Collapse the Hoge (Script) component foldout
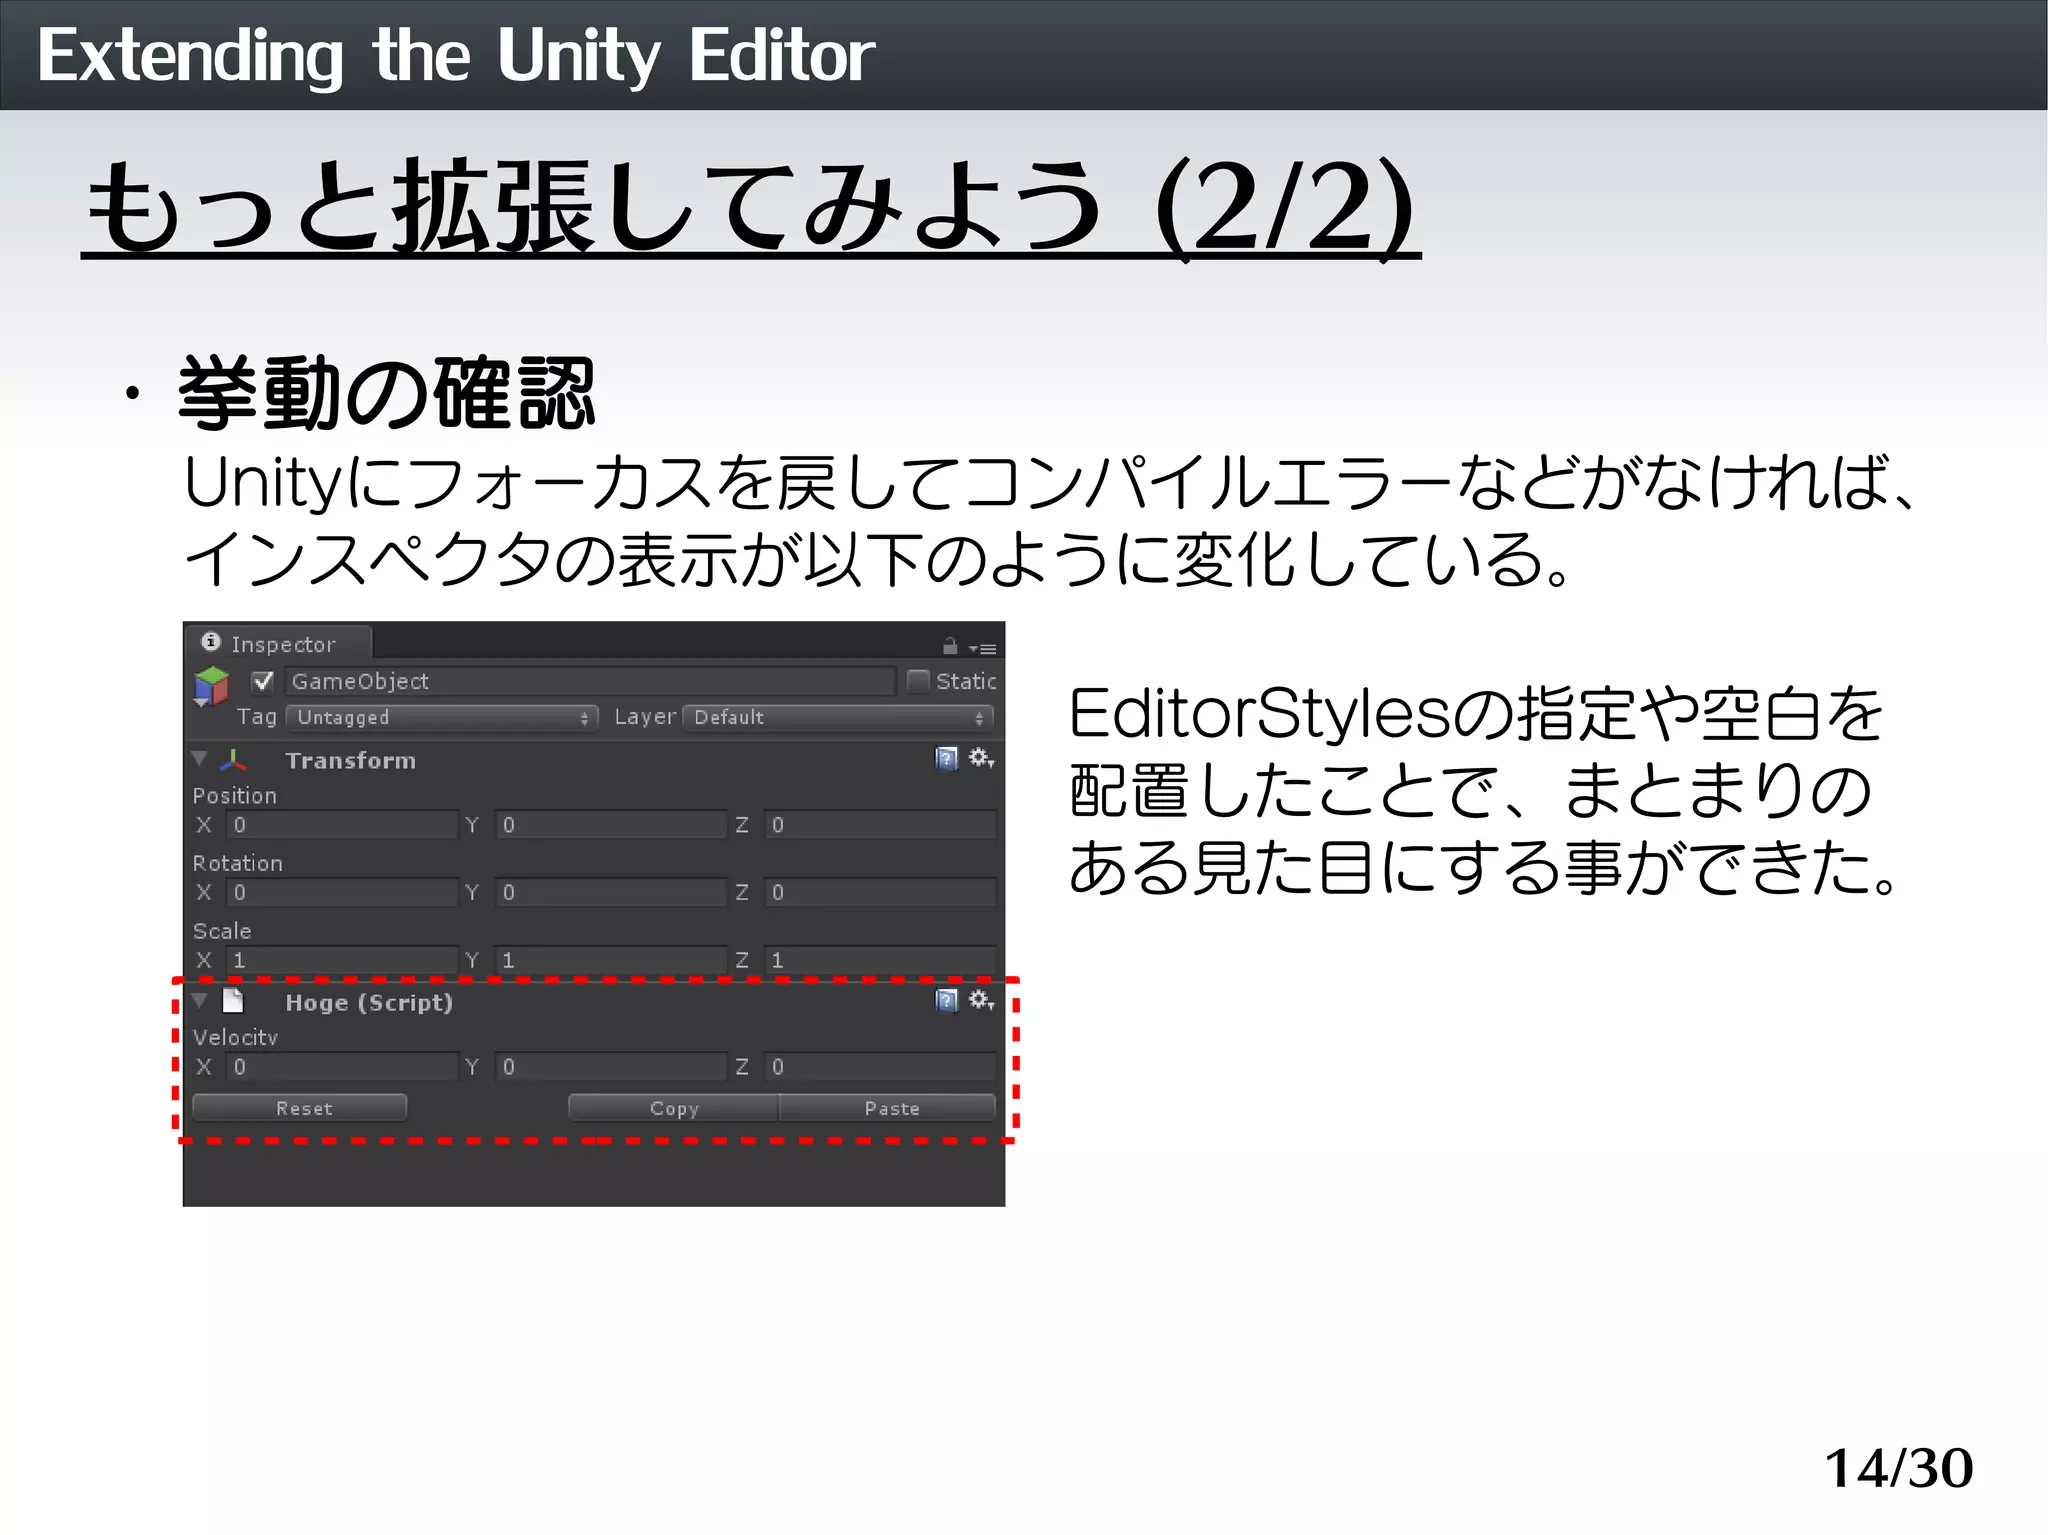Screen dimensions: 2048x1535 (200, 1001)
